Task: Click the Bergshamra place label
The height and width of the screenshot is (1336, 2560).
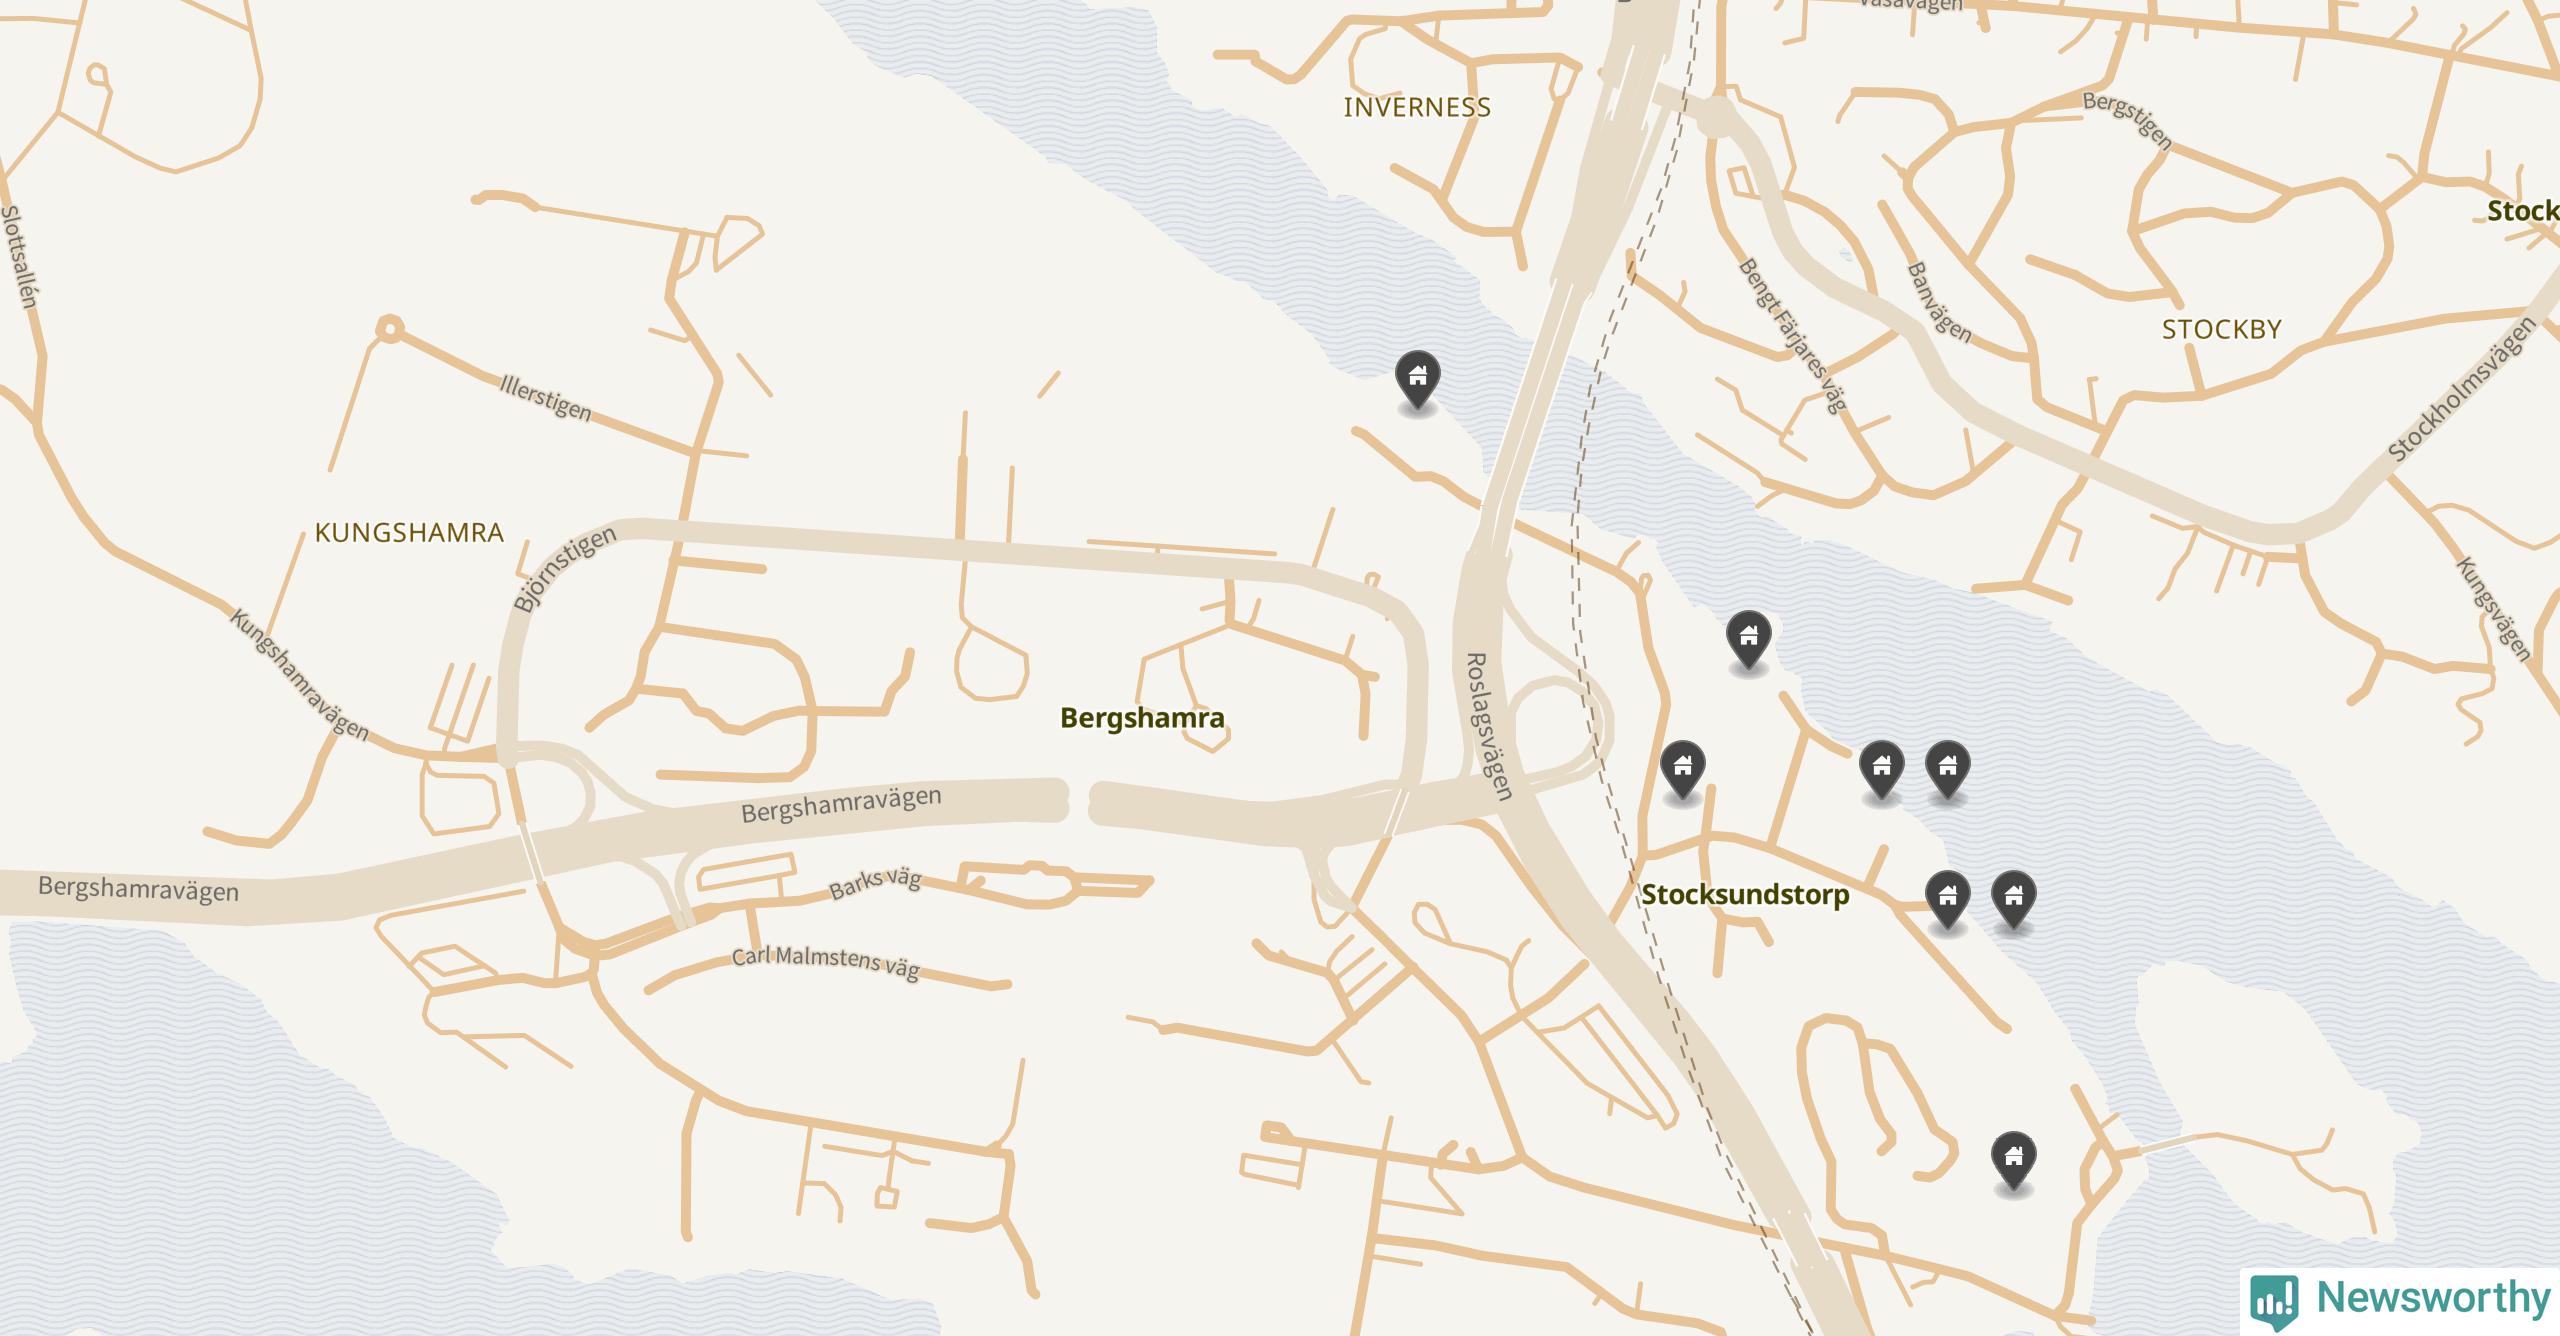Action: click(1142, 718)
